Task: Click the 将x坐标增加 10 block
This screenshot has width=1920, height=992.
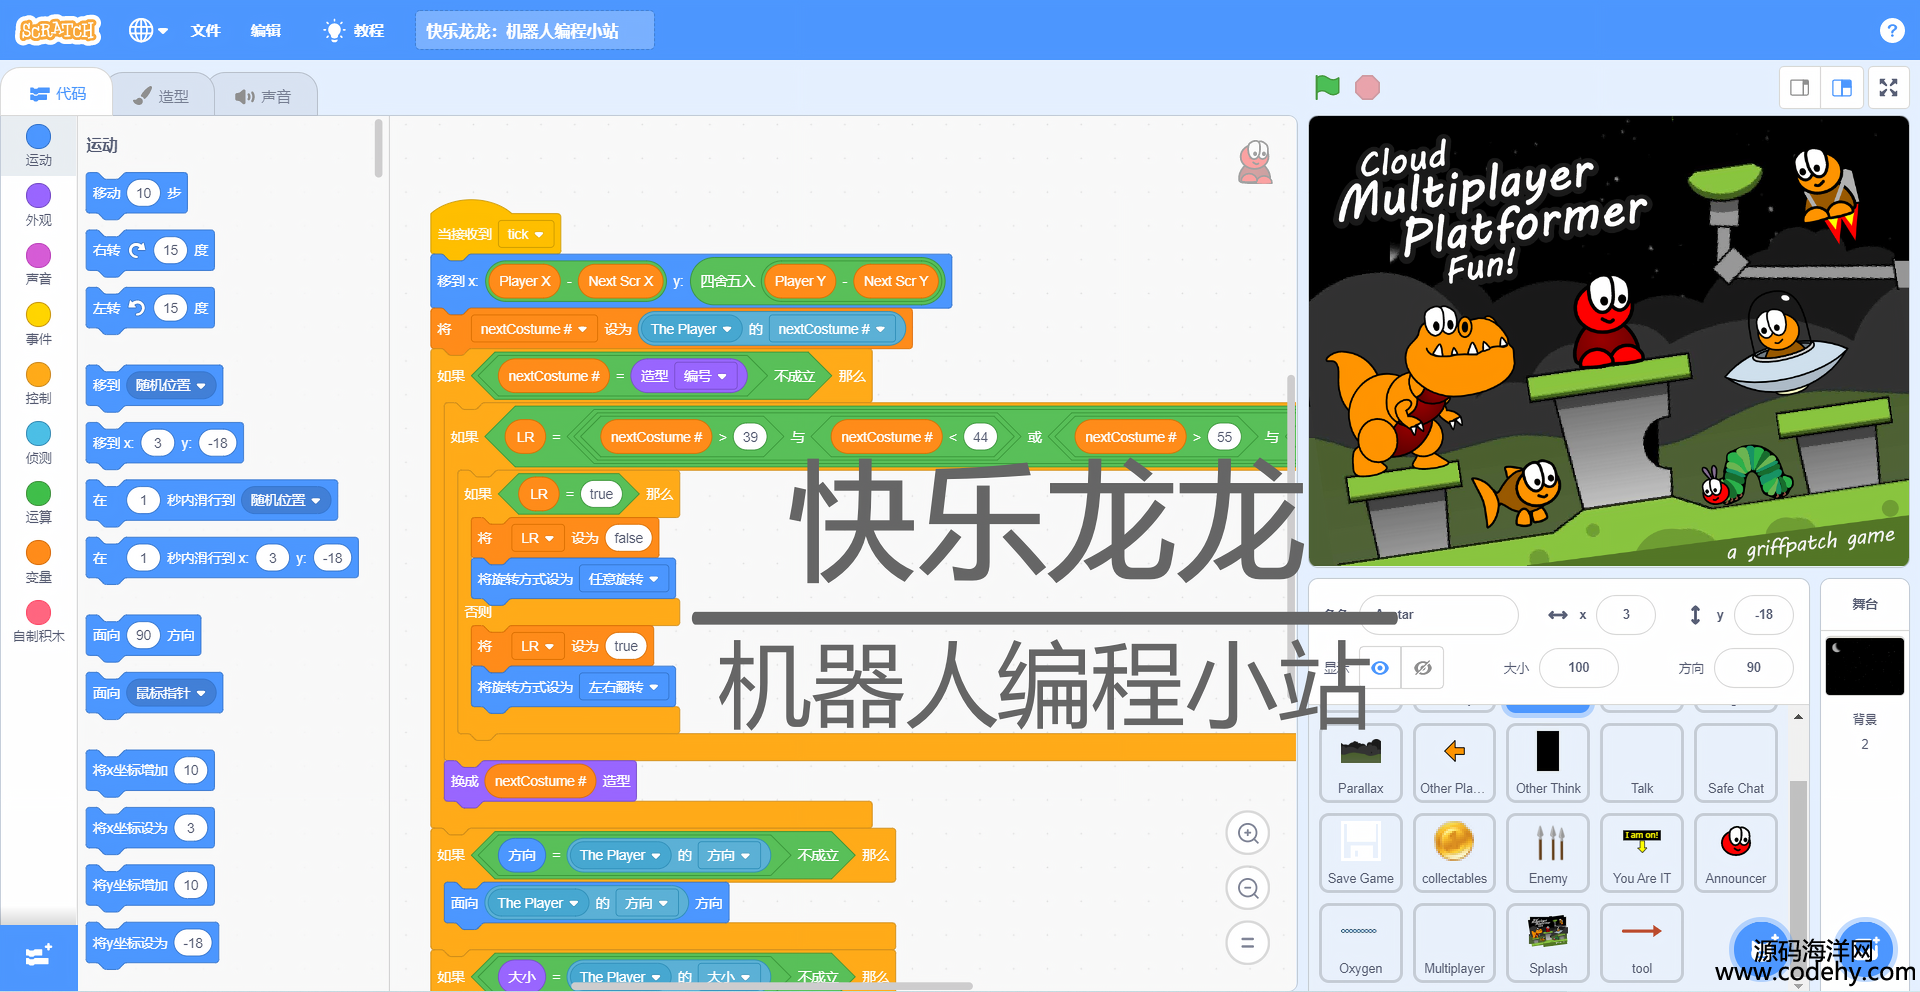Action: (150, 771)
